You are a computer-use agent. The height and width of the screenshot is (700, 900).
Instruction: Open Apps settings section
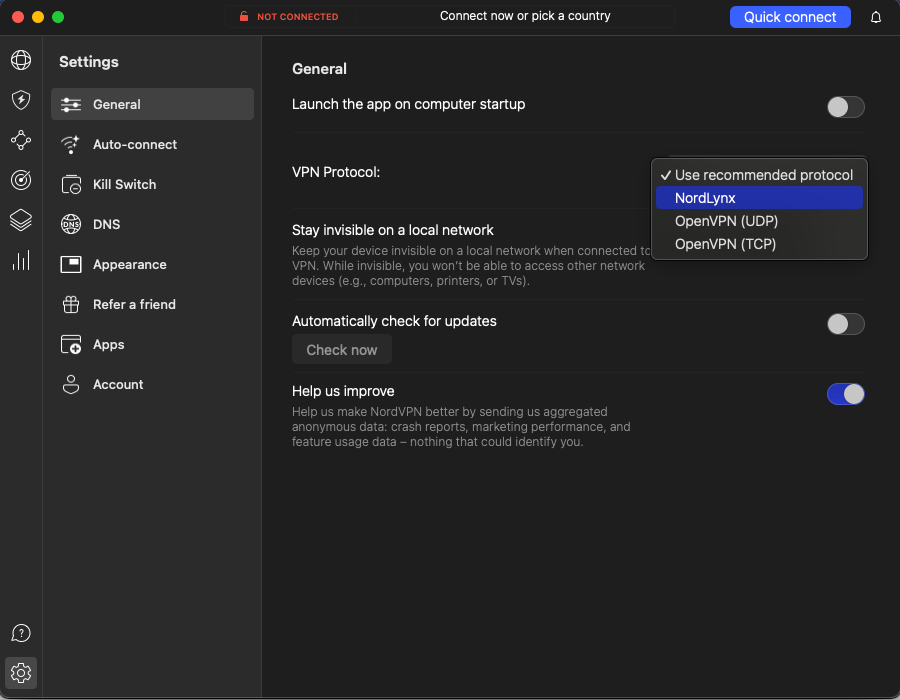point(153,345)
